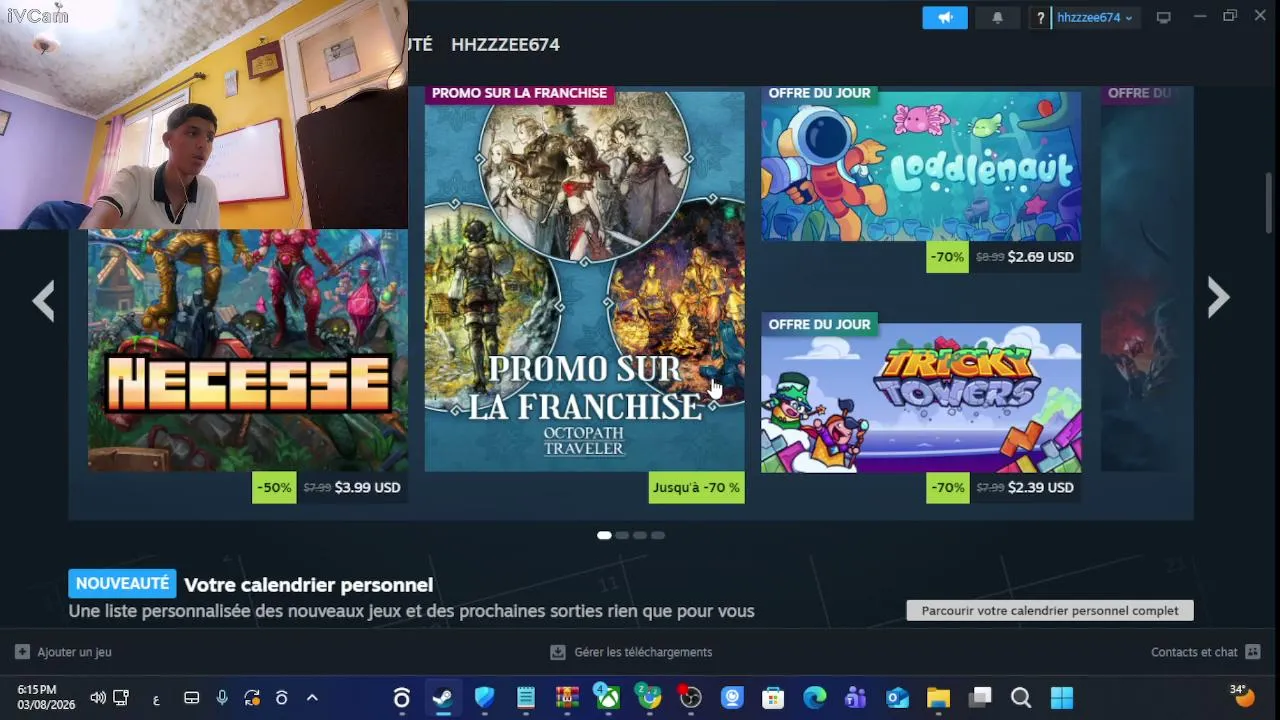This screenshot has height=720, width=1280.
Task: Open Task View on the taskbar
Action: [980, 697]
